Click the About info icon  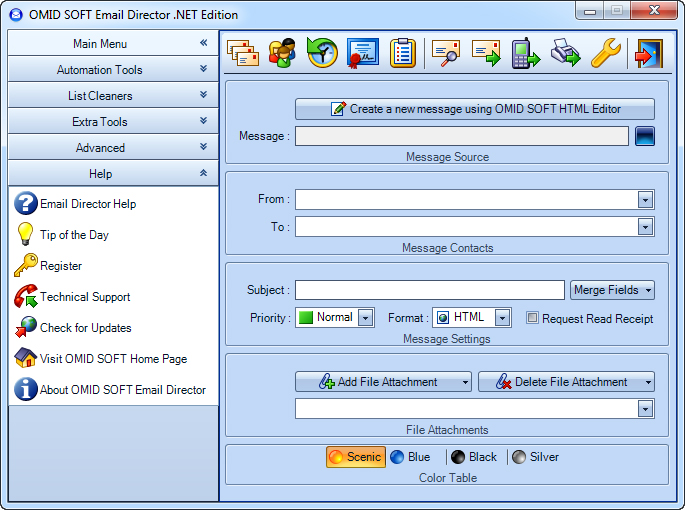tap(26, 389)
